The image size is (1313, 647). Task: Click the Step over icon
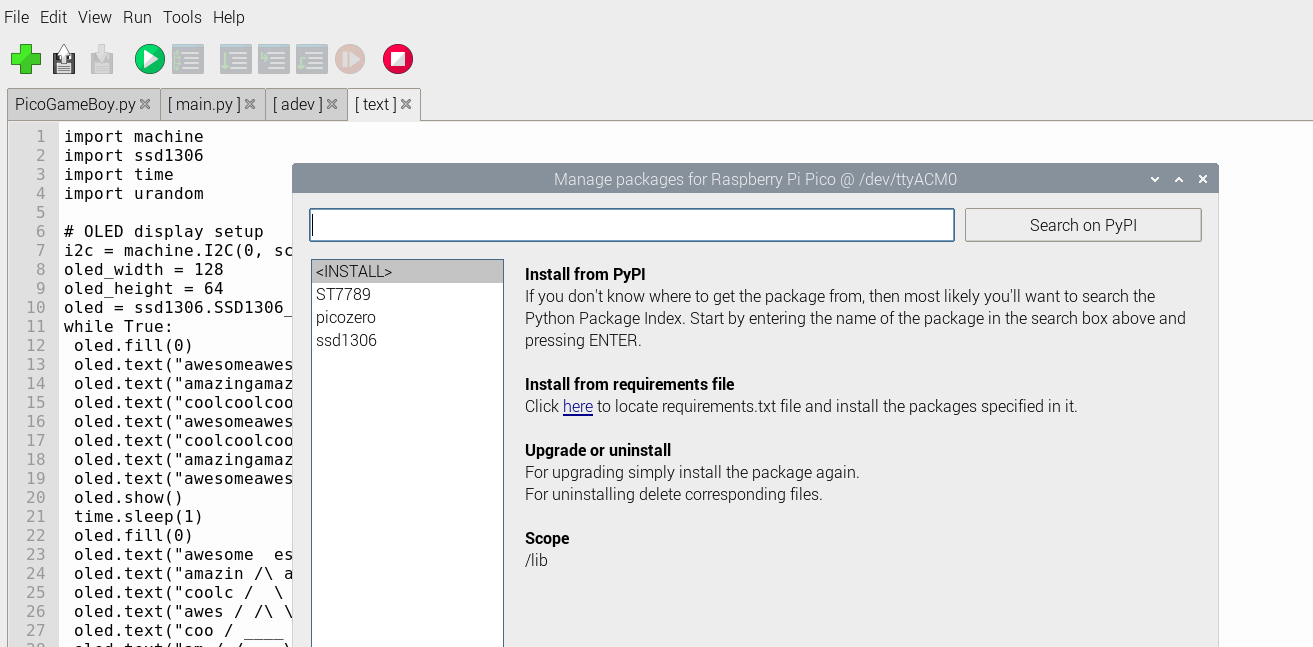tap(236, 59)
